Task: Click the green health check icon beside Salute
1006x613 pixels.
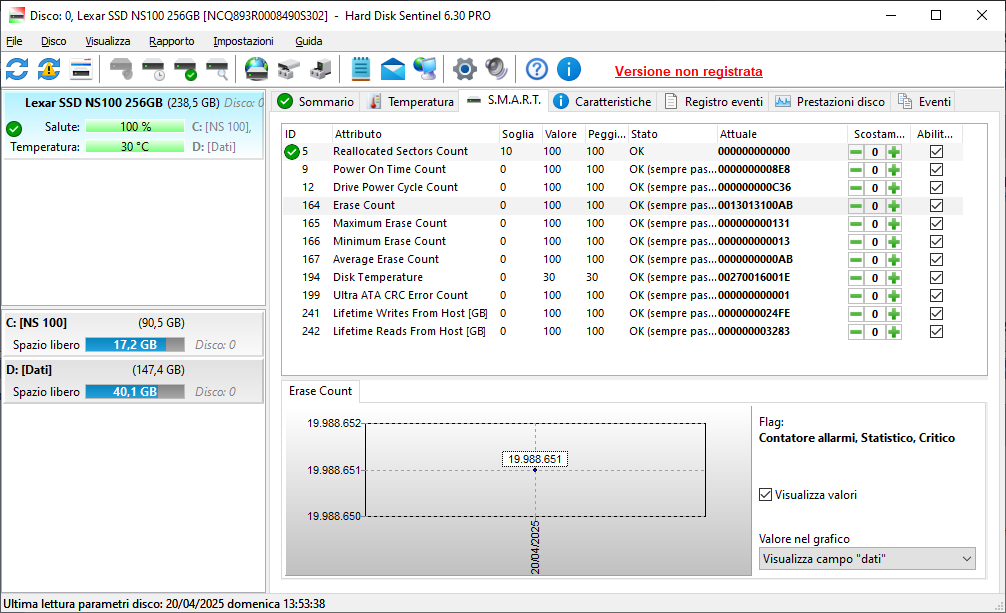Action: 14,129
